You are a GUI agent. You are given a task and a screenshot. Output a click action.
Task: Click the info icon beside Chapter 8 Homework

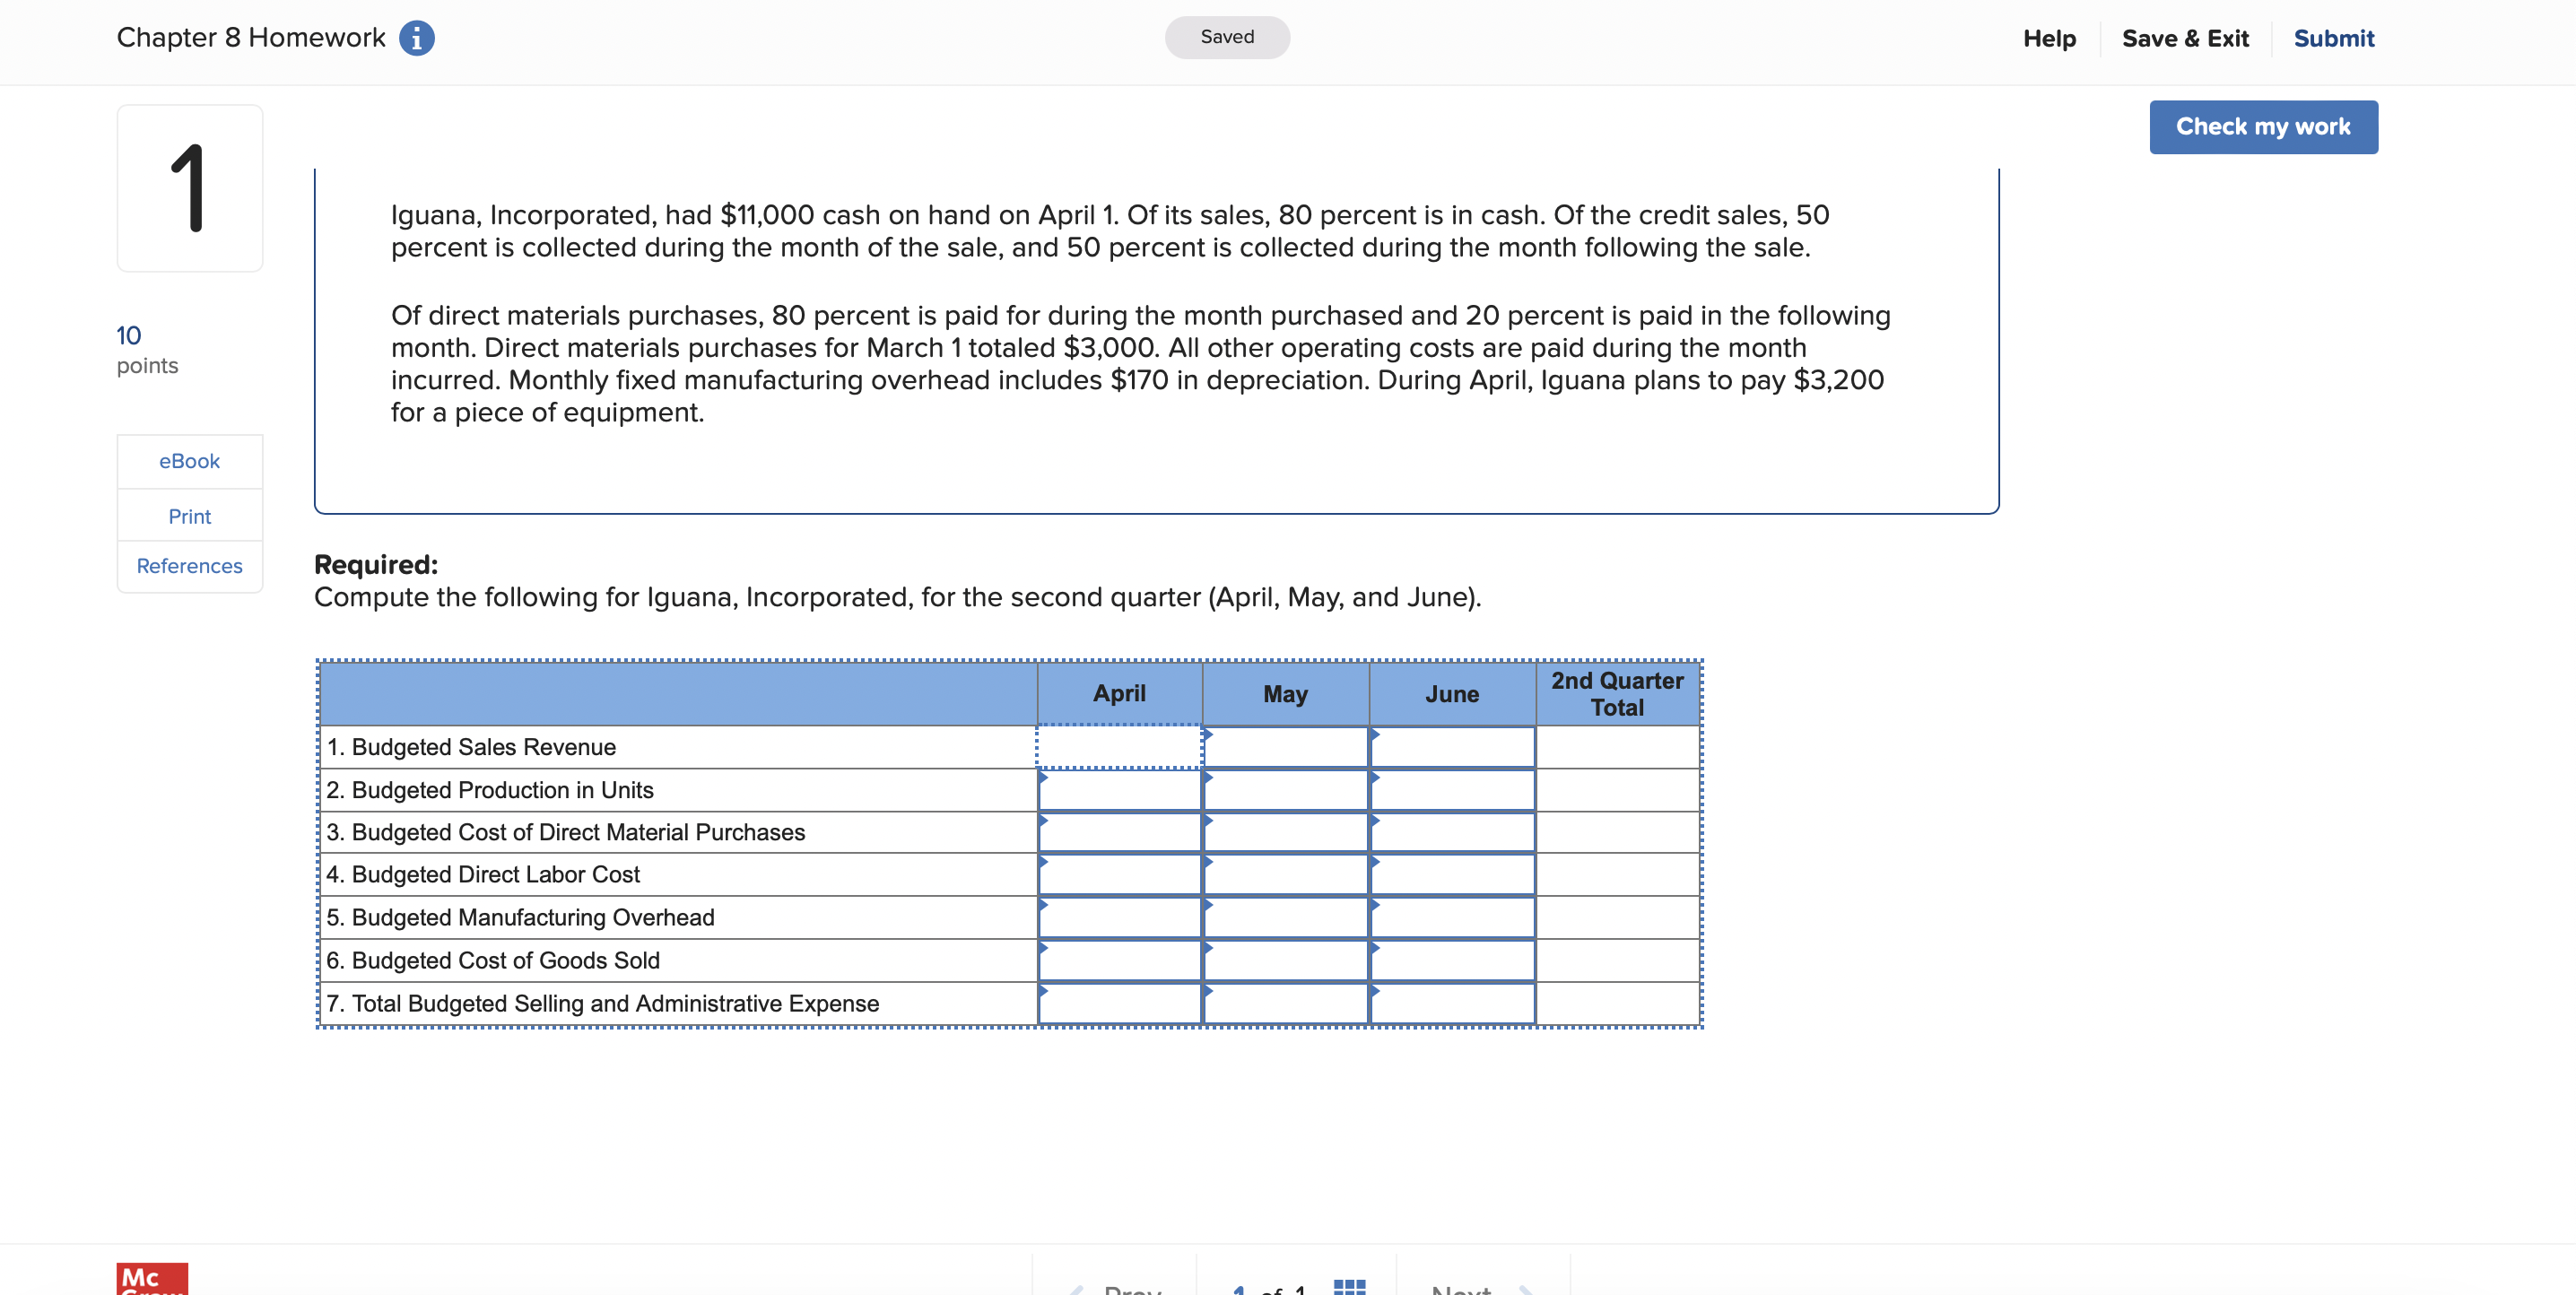pos(416,38)
